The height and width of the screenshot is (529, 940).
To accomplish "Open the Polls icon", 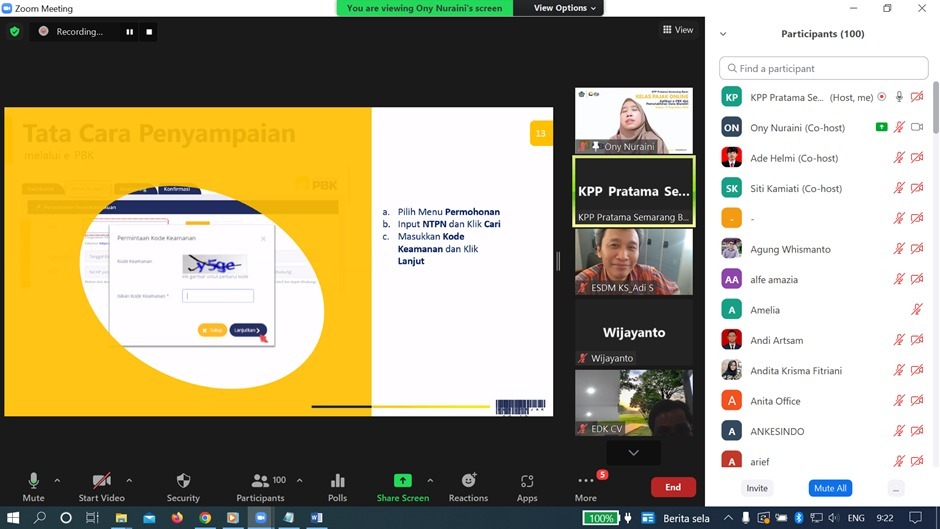I will click(337, 481).
